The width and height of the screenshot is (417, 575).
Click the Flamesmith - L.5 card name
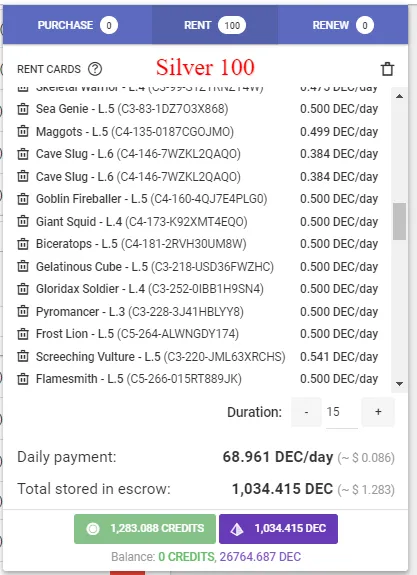(x=80, y=379)
